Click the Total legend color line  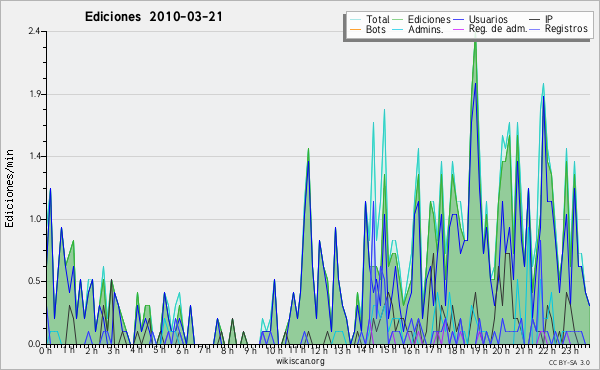(355, 20)
